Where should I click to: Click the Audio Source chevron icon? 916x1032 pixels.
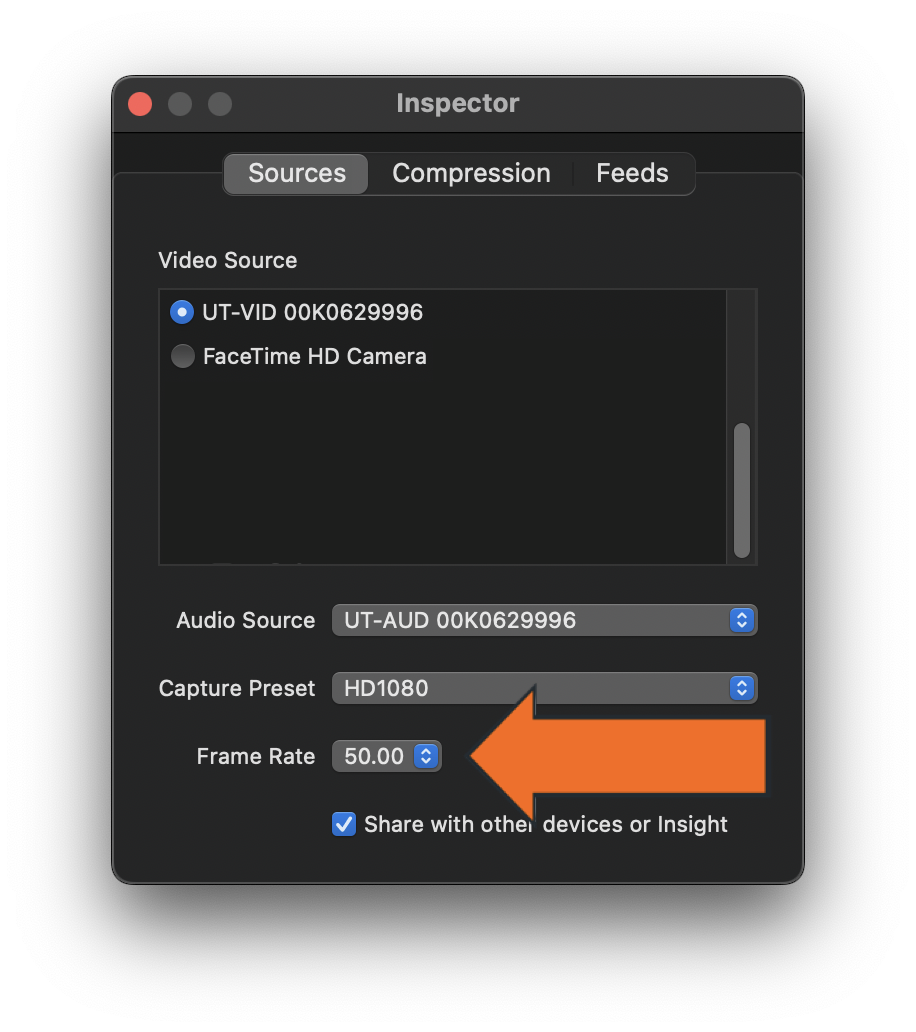741,620
